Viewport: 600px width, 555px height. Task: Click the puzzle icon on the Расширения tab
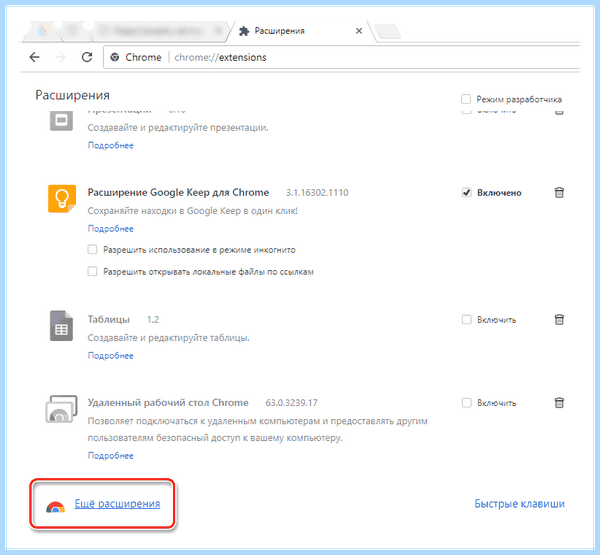244,31
